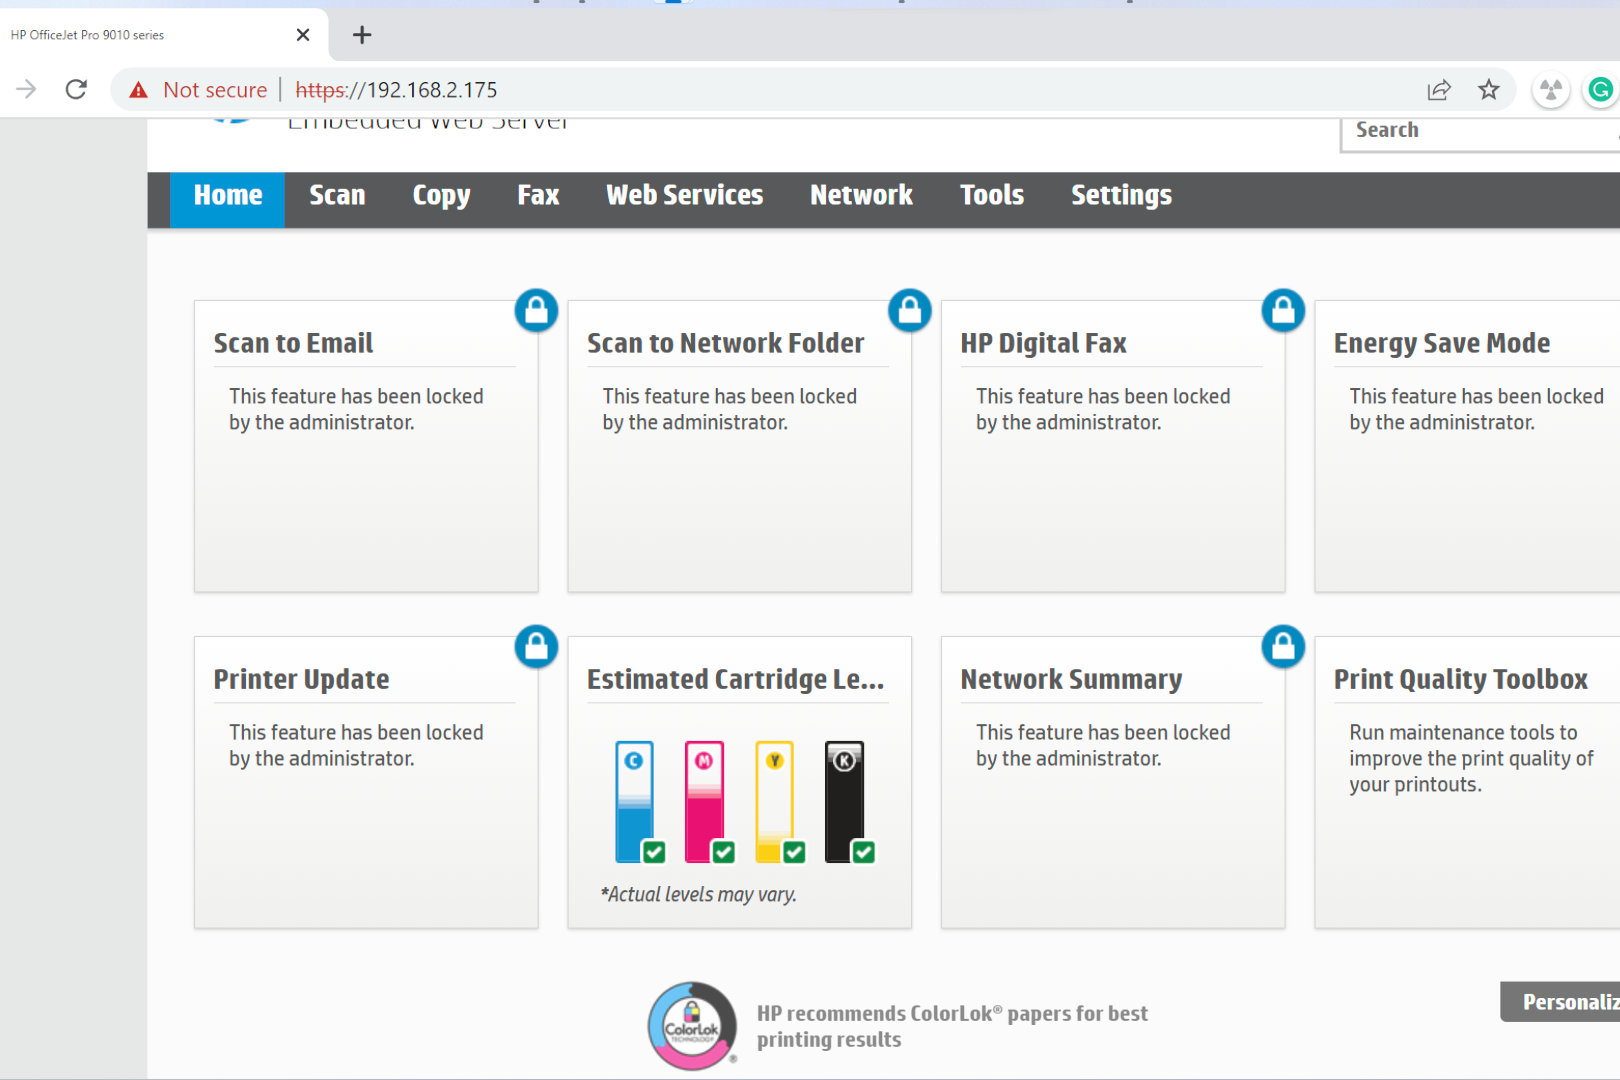
Task: Share this page using the share icon
Action: point(1439,90)
